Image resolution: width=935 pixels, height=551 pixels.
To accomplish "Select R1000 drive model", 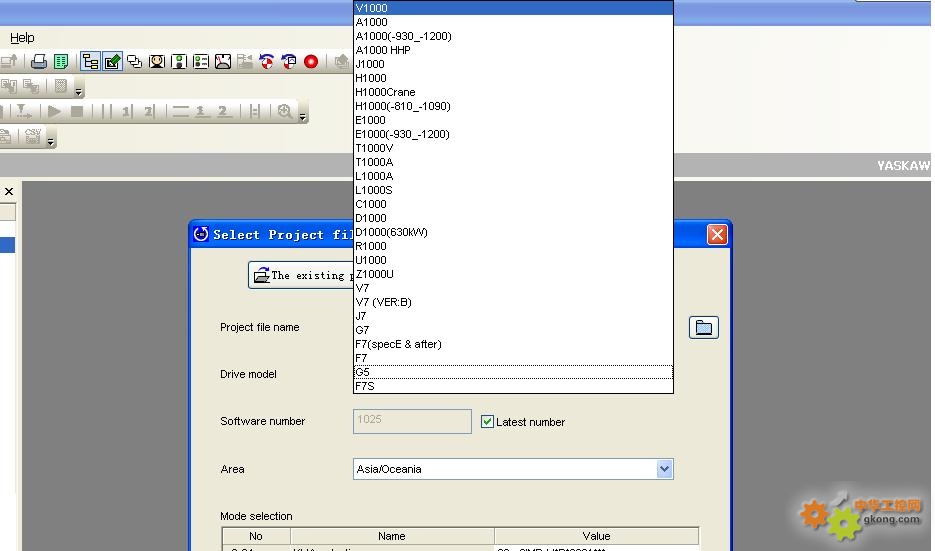I will [x=513, y=246].
